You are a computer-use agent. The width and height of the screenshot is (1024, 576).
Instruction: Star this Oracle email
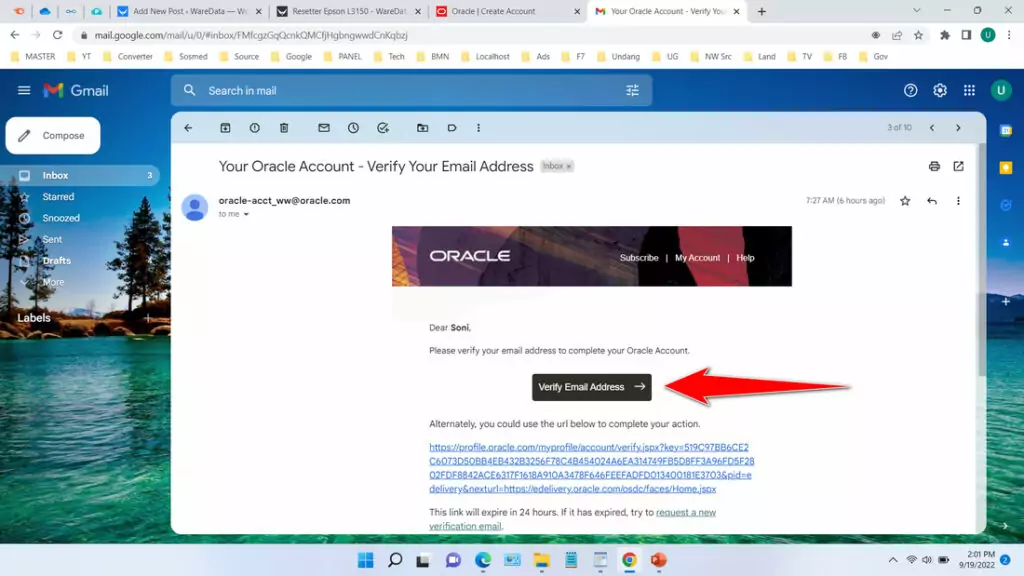point(905,201)
